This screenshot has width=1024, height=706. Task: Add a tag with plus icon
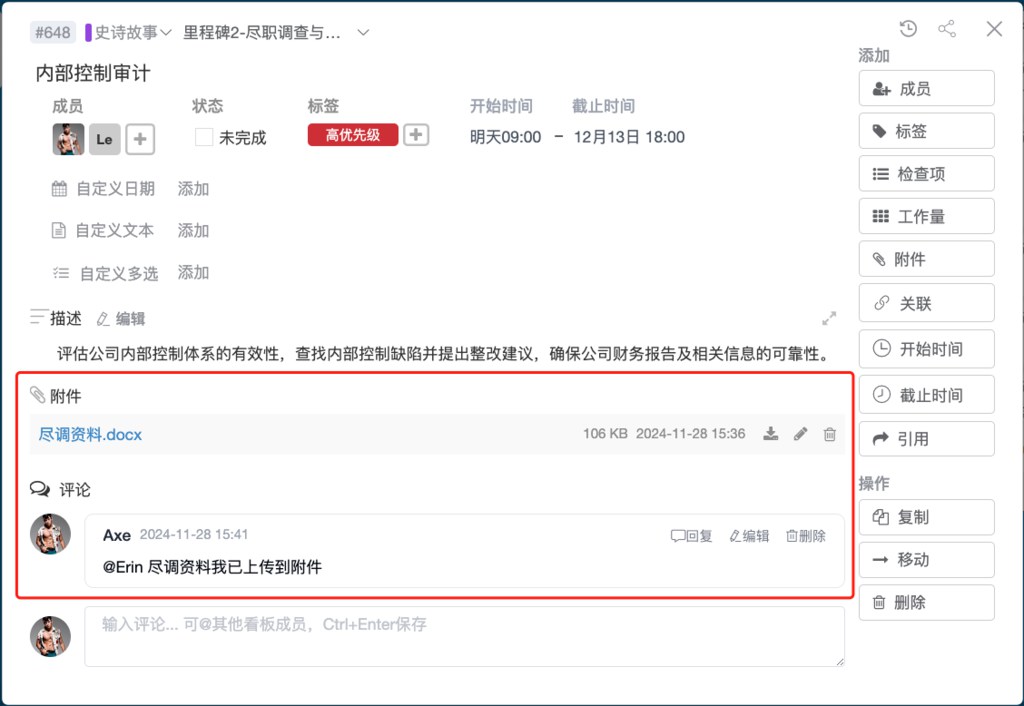click(416, 135)
